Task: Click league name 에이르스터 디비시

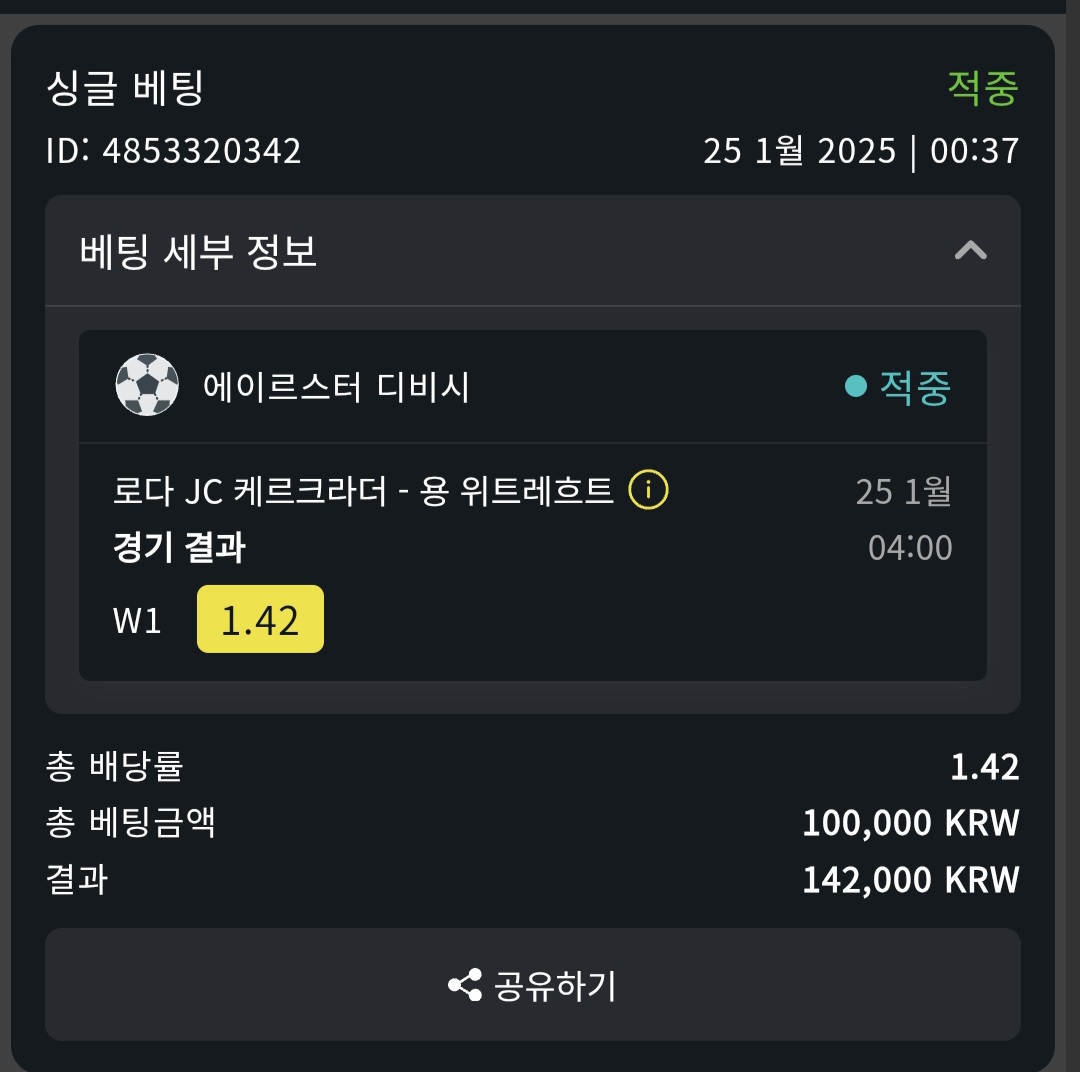Action: point(336,386)
